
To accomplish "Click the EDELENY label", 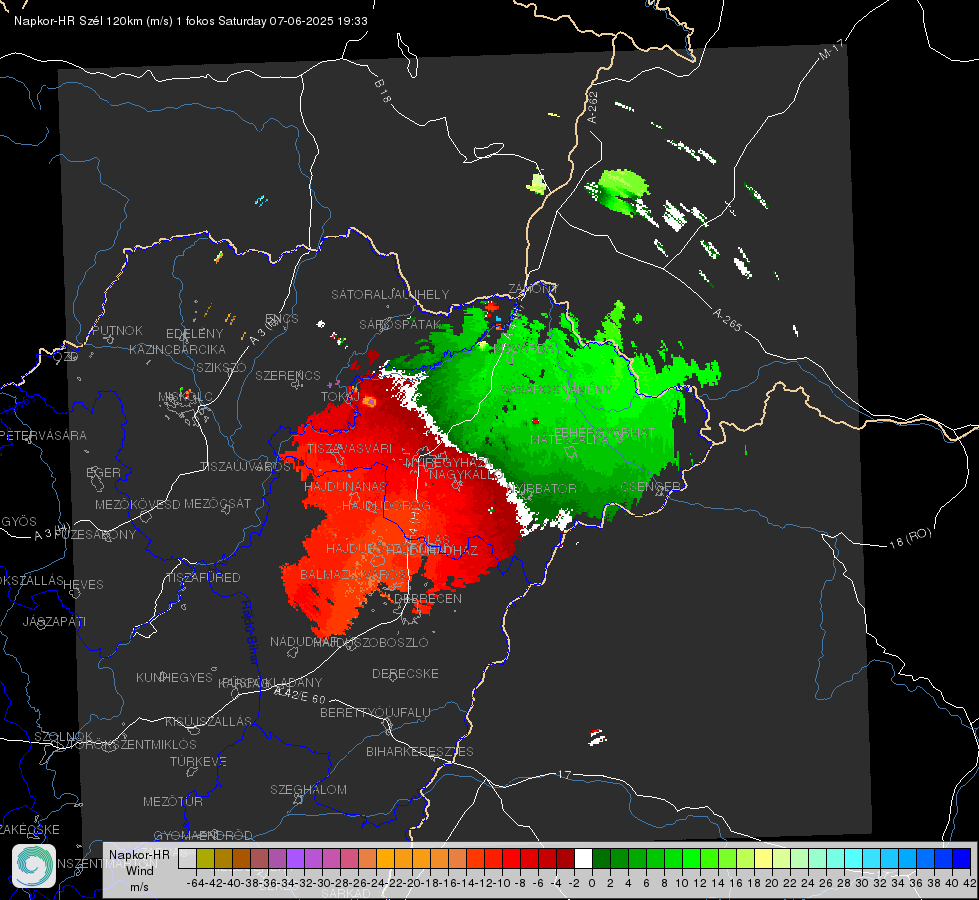I will (194, 334).
